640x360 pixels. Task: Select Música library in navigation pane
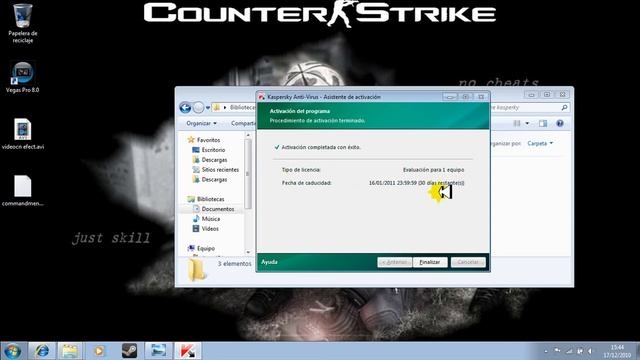point(206,219)
